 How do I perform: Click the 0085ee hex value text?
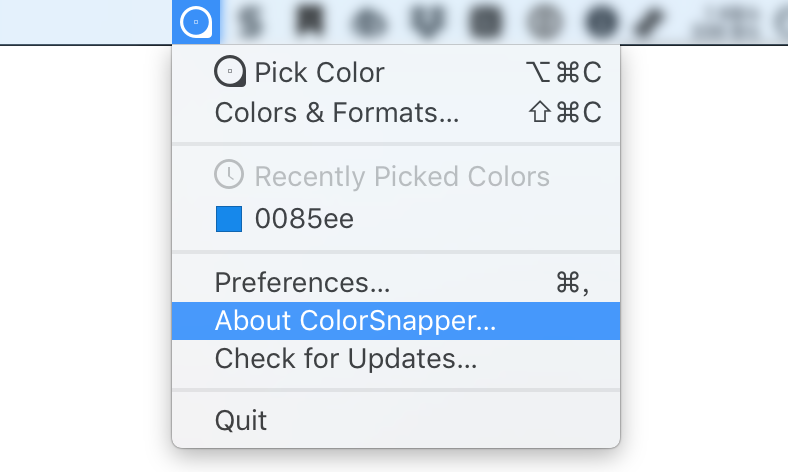point(304,219)
